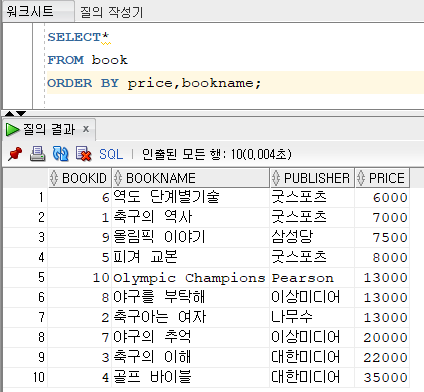Viewport: 424px width, 392px height.
Task: Select the cell 올림픽 이야기
Action: point(191,237)
